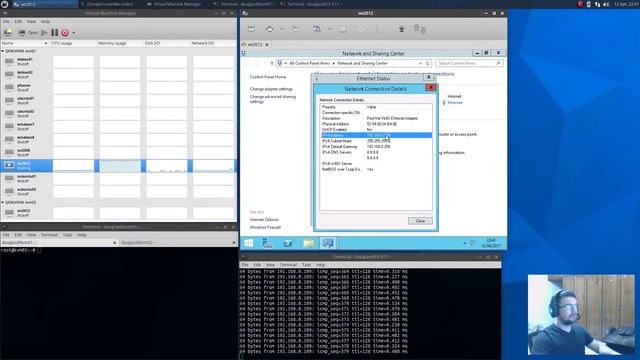
Task: Open Server Manager from Windows taskbar
Action: point(267,243)
